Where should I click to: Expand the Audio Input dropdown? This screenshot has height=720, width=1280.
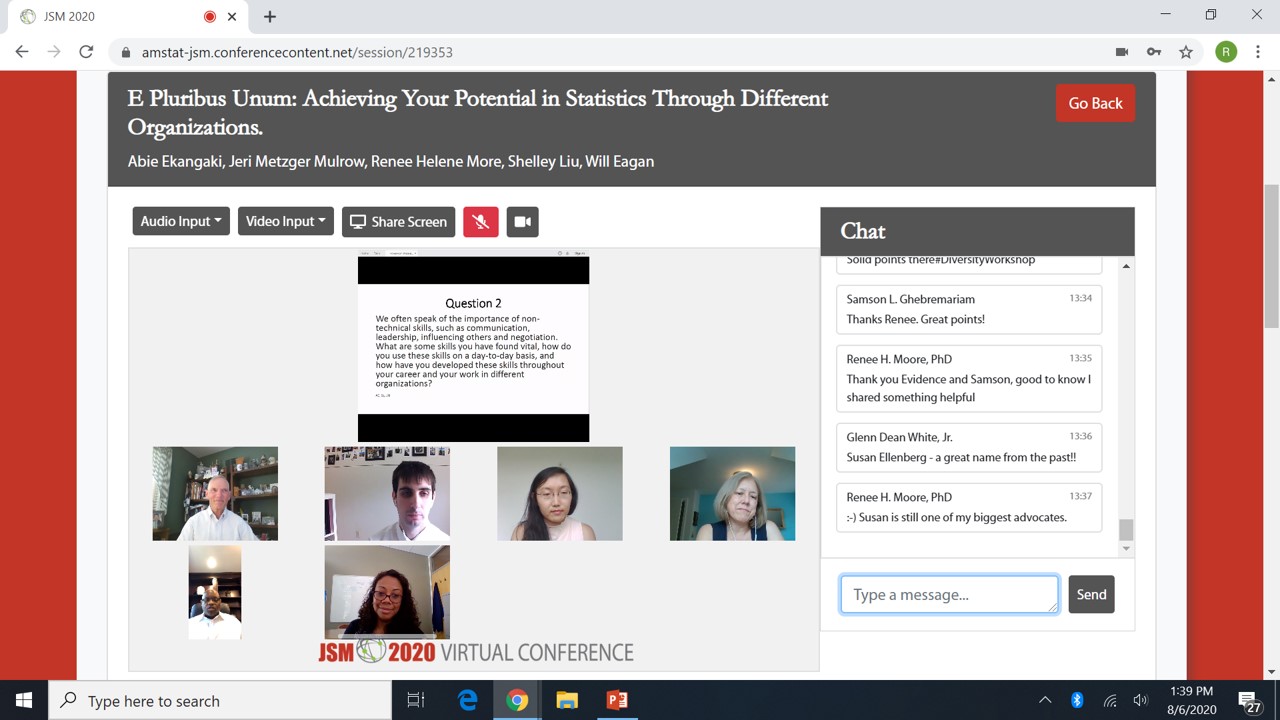pos(181,222)
